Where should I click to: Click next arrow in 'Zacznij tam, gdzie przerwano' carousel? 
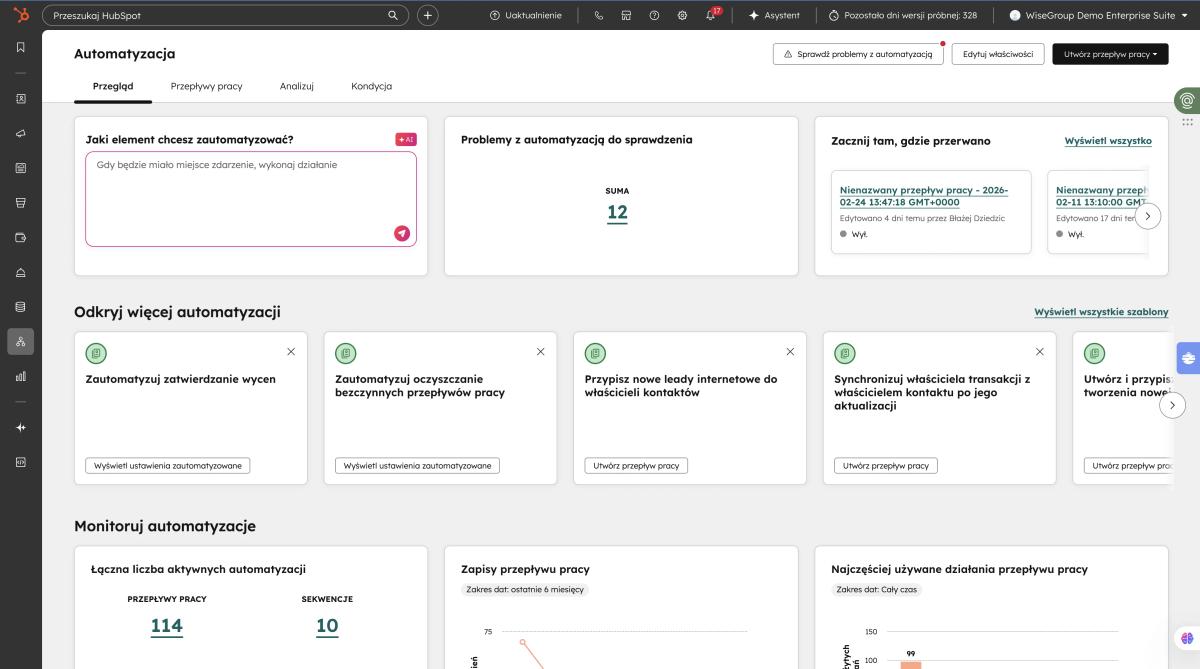[x=1148, y=215]
